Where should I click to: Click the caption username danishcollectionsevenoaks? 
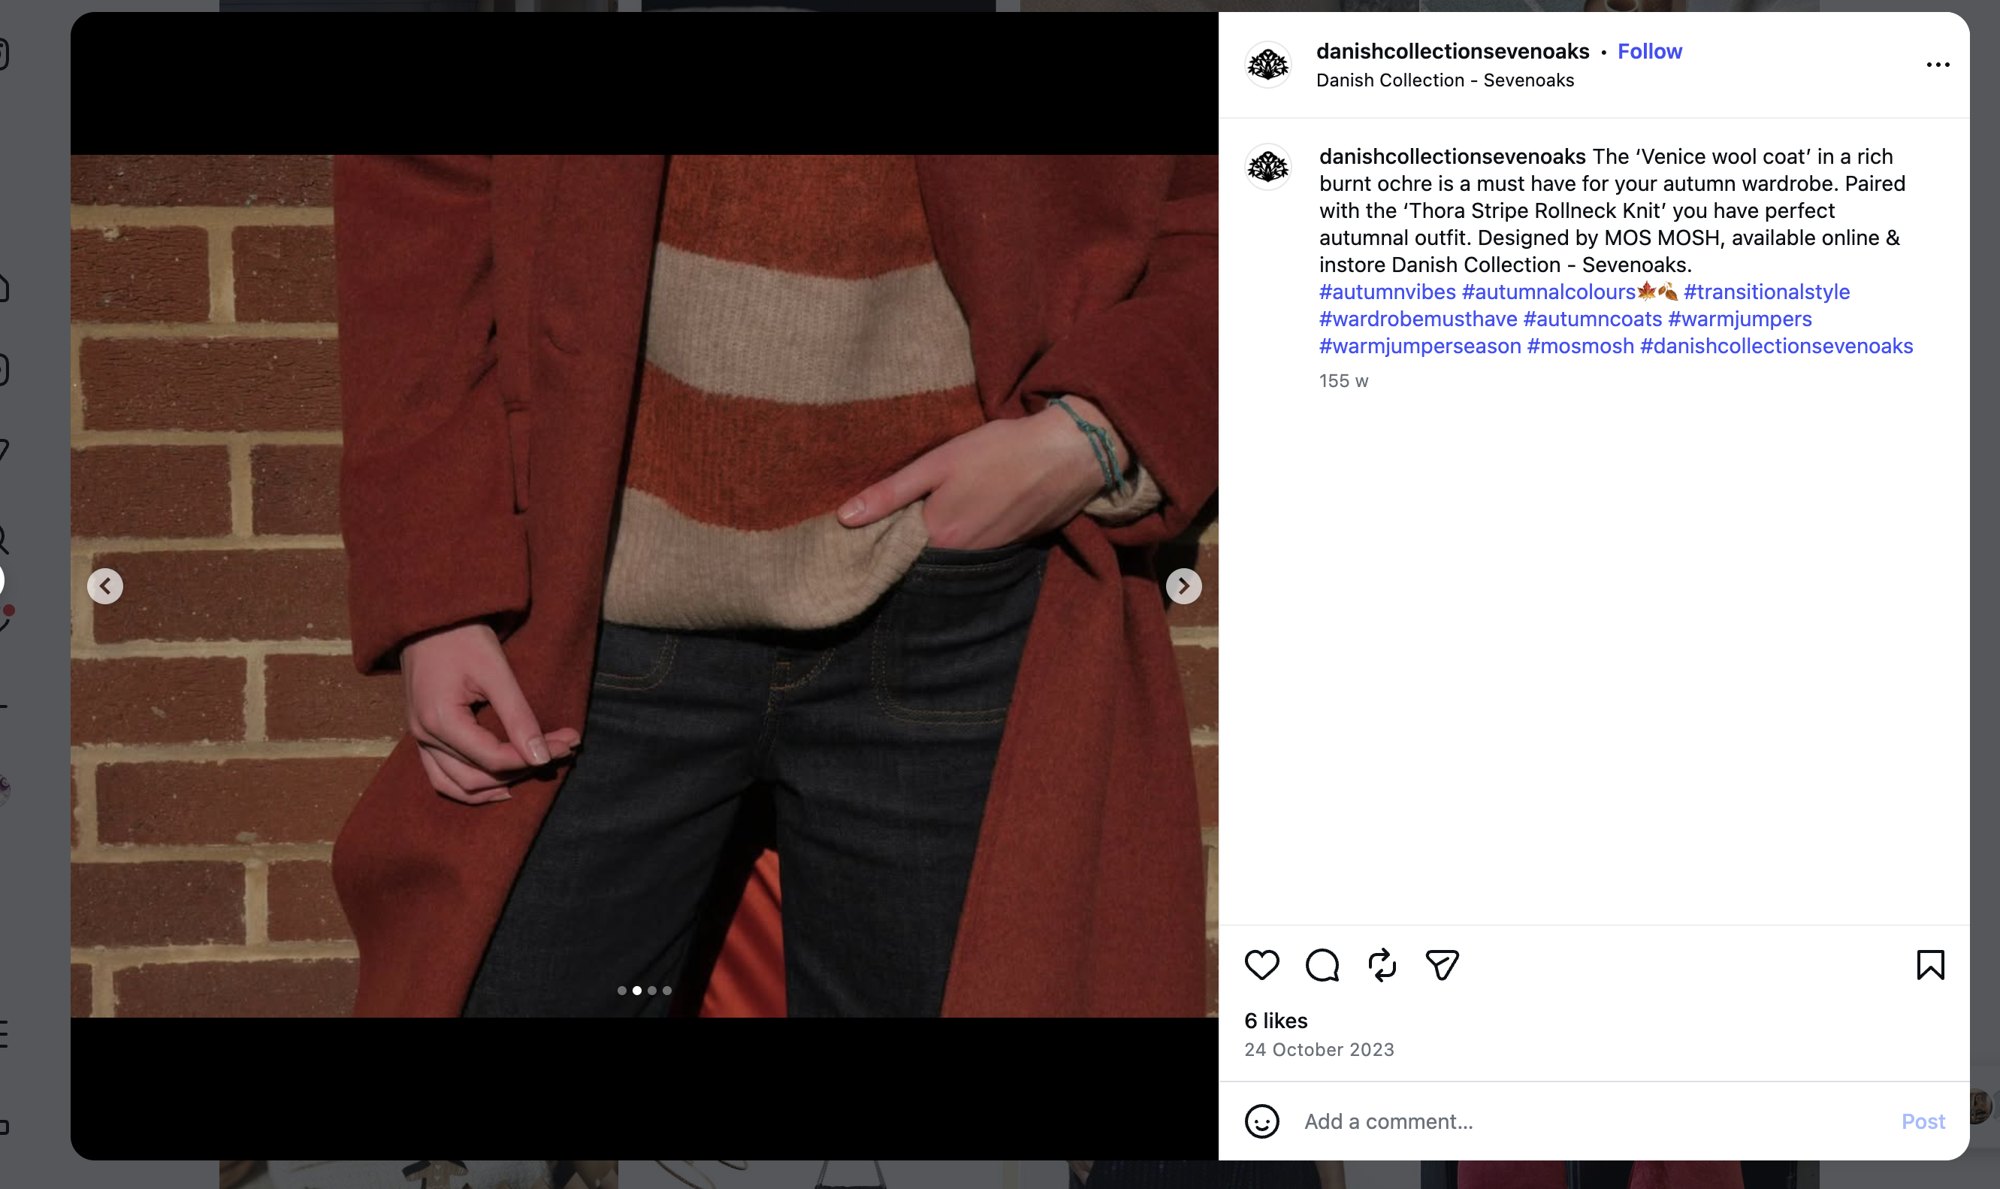point(1452,157)
